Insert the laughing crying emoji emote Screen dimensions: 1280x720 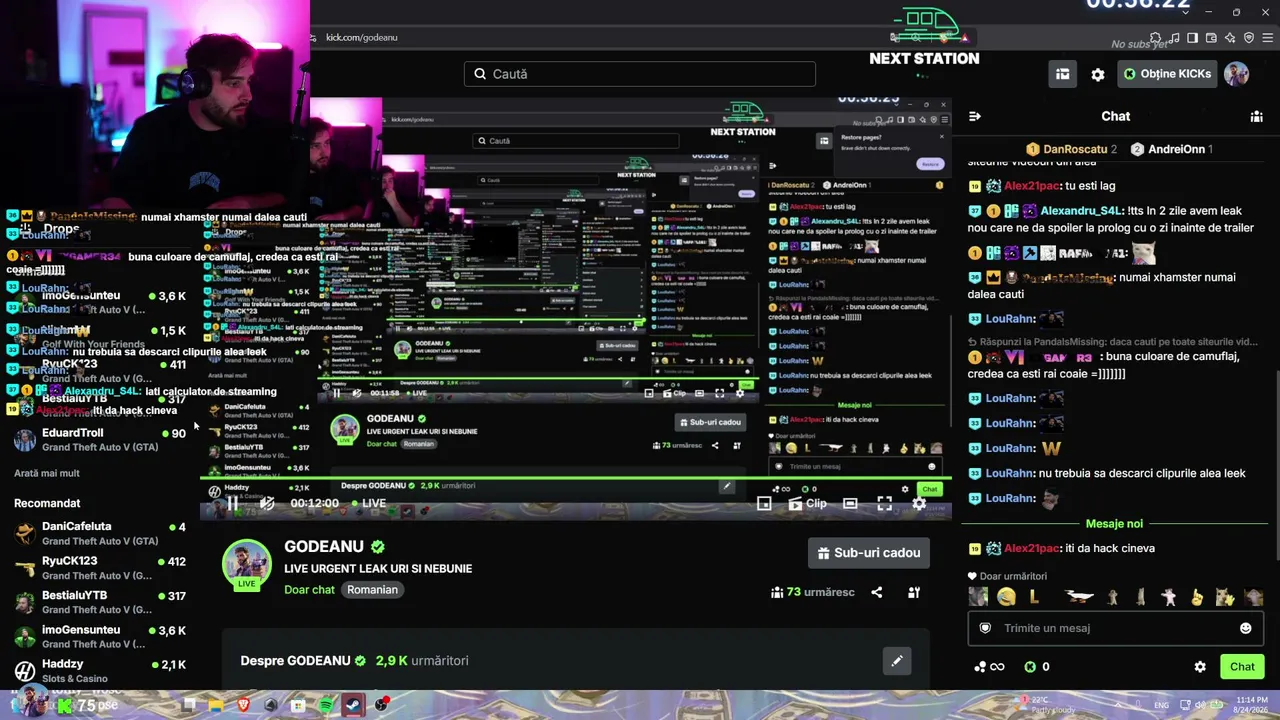coord(1006,597)
